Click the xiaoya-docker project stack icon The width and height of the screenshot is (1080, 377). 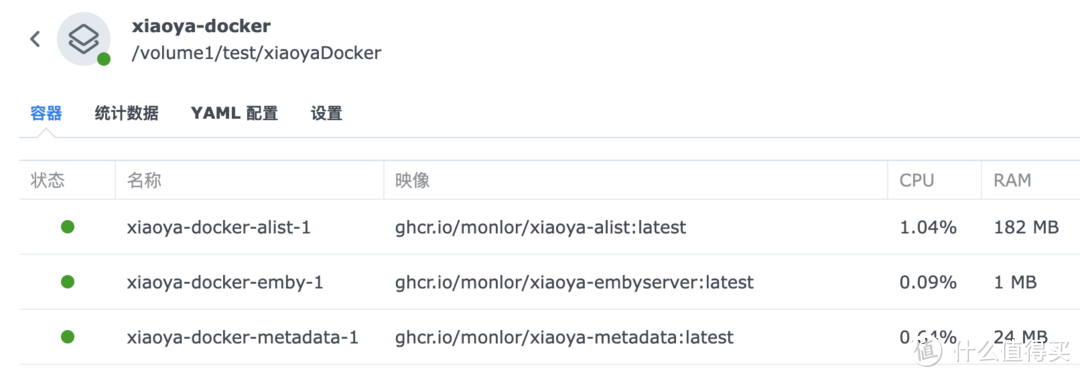click(83, 39)
